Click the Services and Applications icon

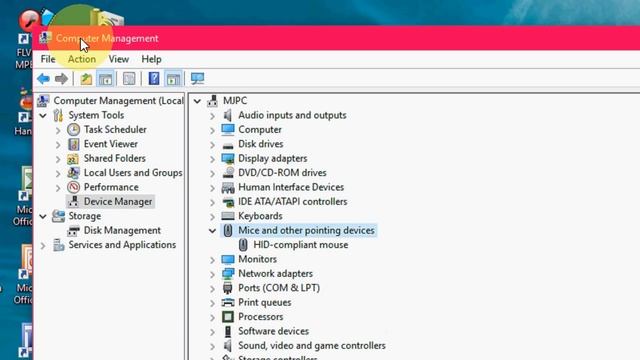(59, 245)
